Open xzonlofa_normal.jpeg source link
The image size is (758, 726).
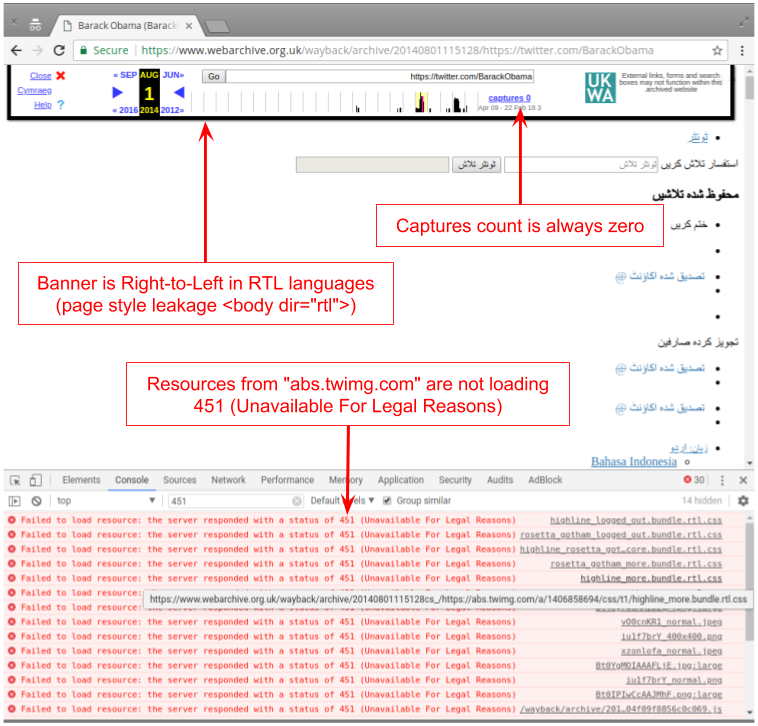click(x=671, y=651)
